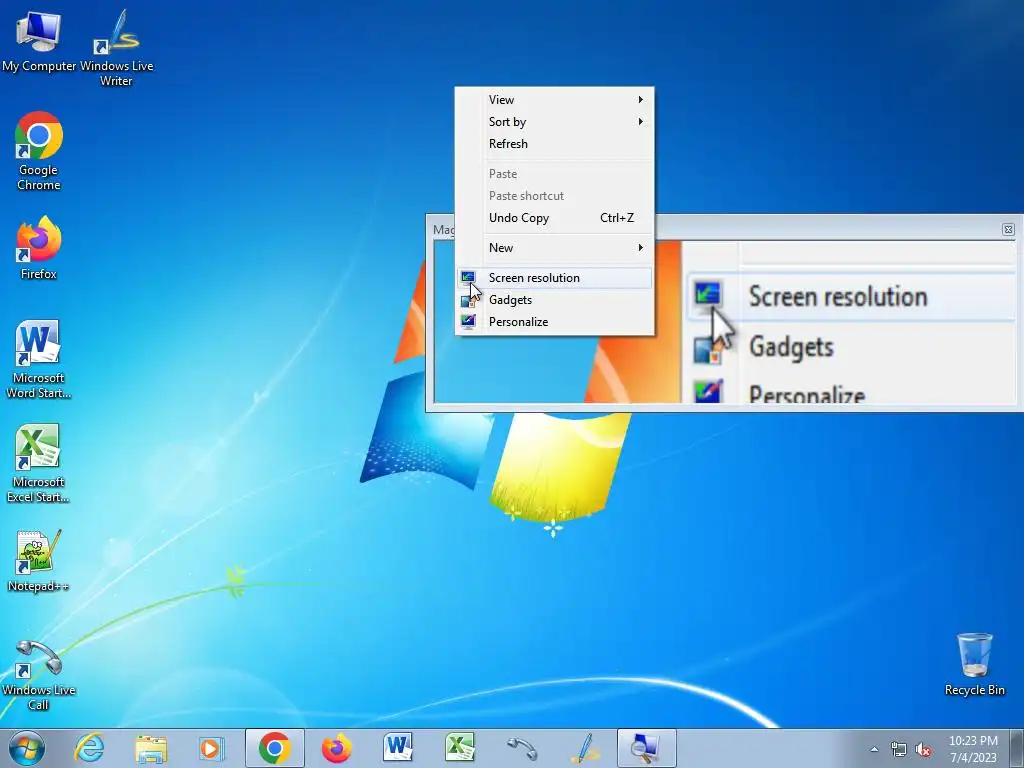Open Windows Live Writer desktop shortcut
Screen dimensions: 1024x768
click(x=116, y=47)
